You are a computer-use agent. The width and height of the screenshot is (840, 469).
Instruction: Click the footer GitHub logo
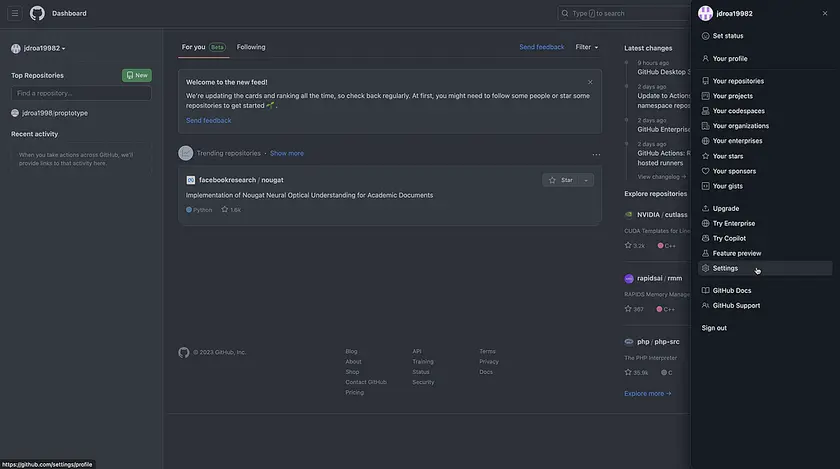[x=184, y=353]
